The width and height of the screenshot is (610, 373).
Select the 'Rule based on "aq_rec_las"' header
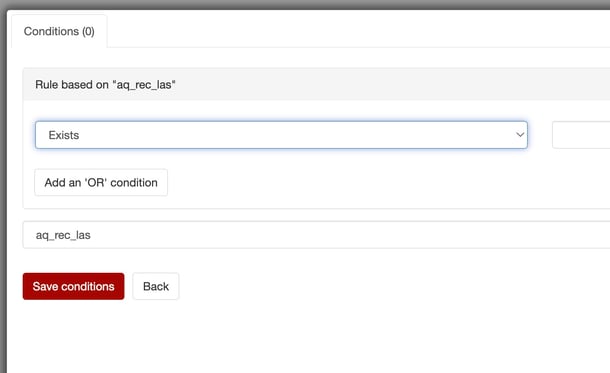click(316, 84)
